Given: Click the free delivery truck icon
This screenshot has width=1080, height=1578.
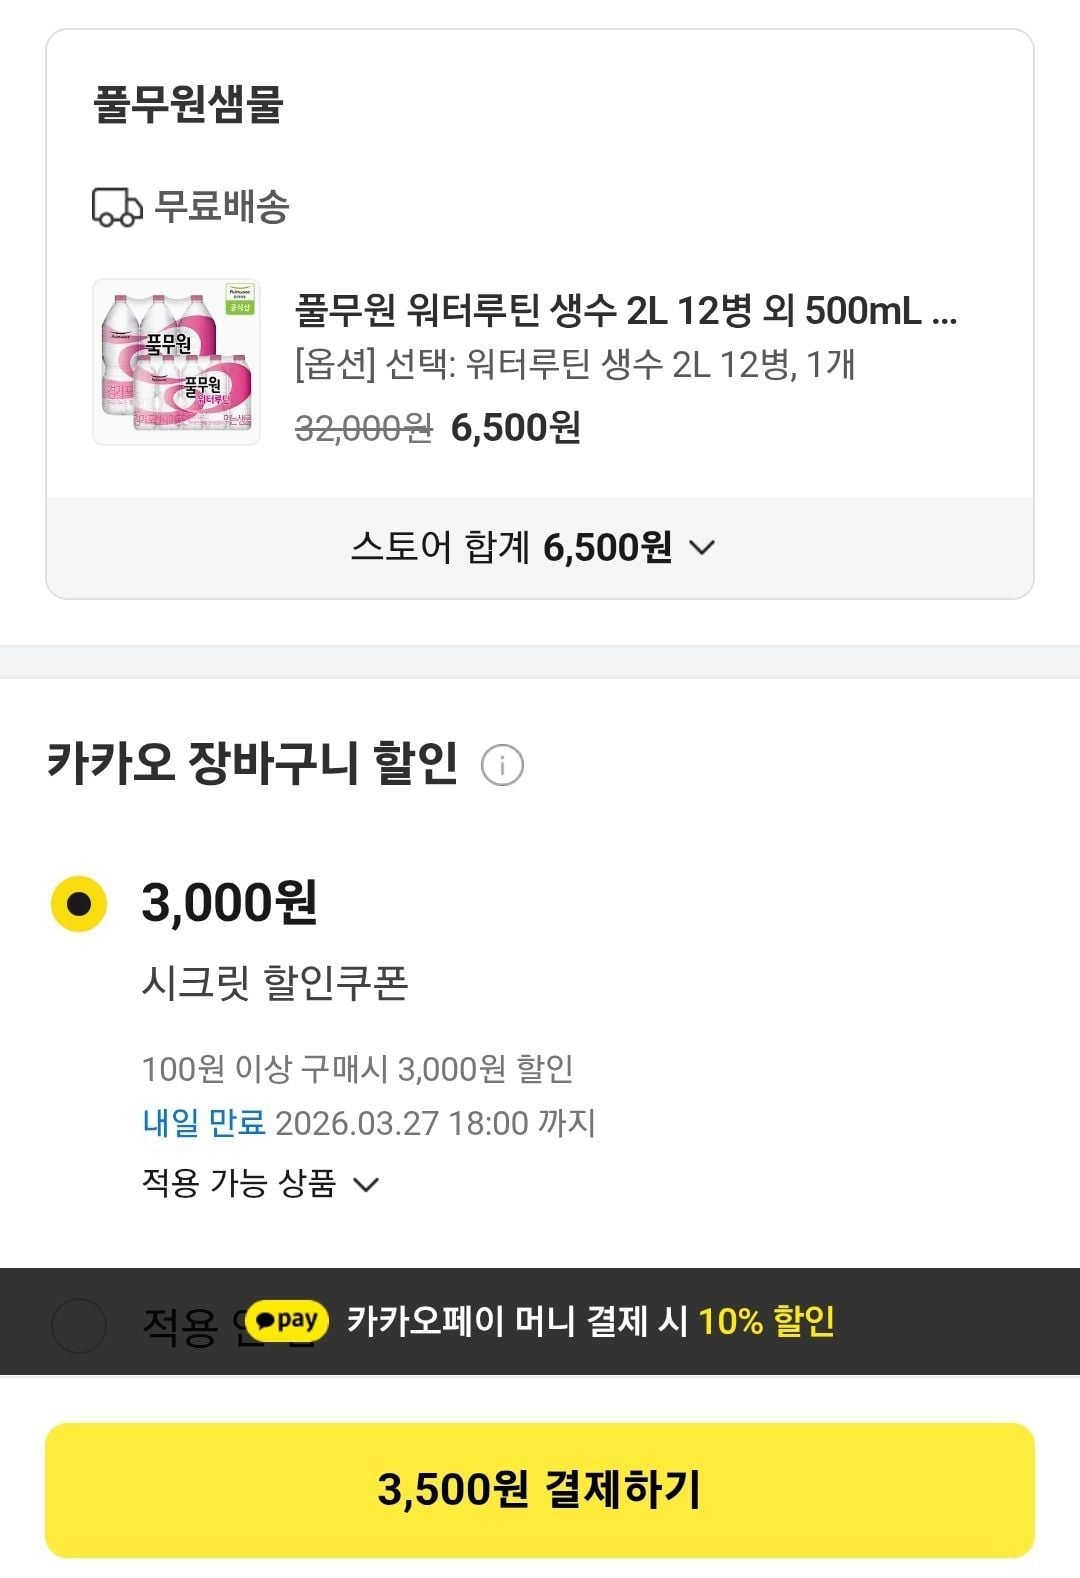Looking at the screenshot, I should 117,207.
